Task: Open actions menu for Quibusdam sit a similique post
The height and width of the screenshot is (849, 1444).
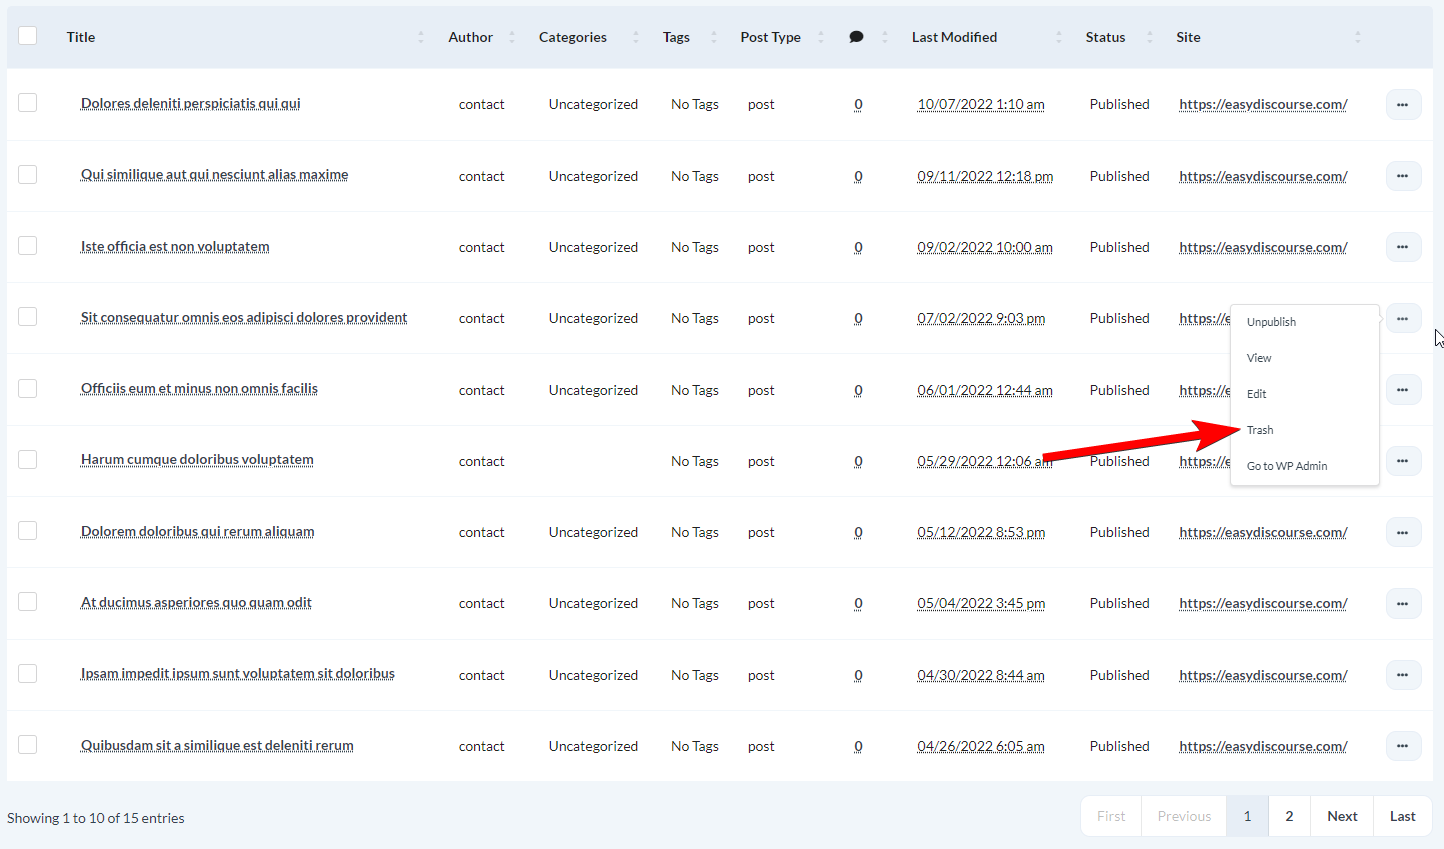Action: coord(1403,746)
